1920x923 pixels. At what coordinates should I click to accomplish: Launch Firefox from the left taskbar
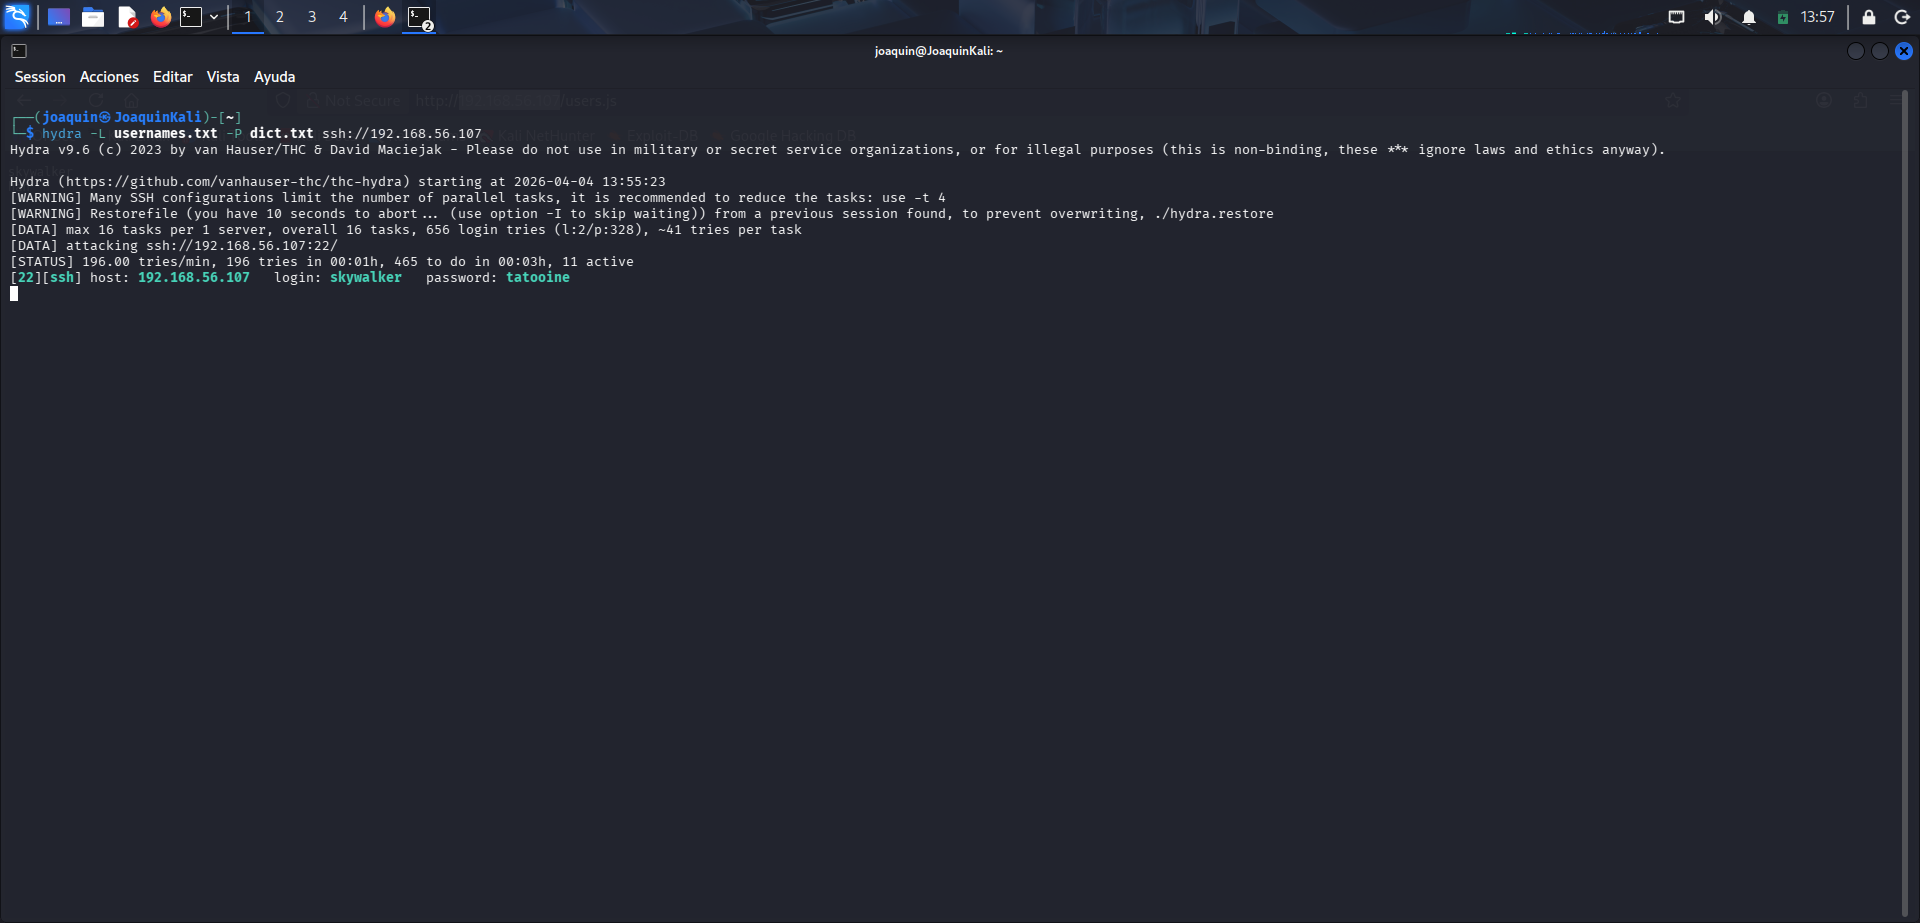[160, 16]
